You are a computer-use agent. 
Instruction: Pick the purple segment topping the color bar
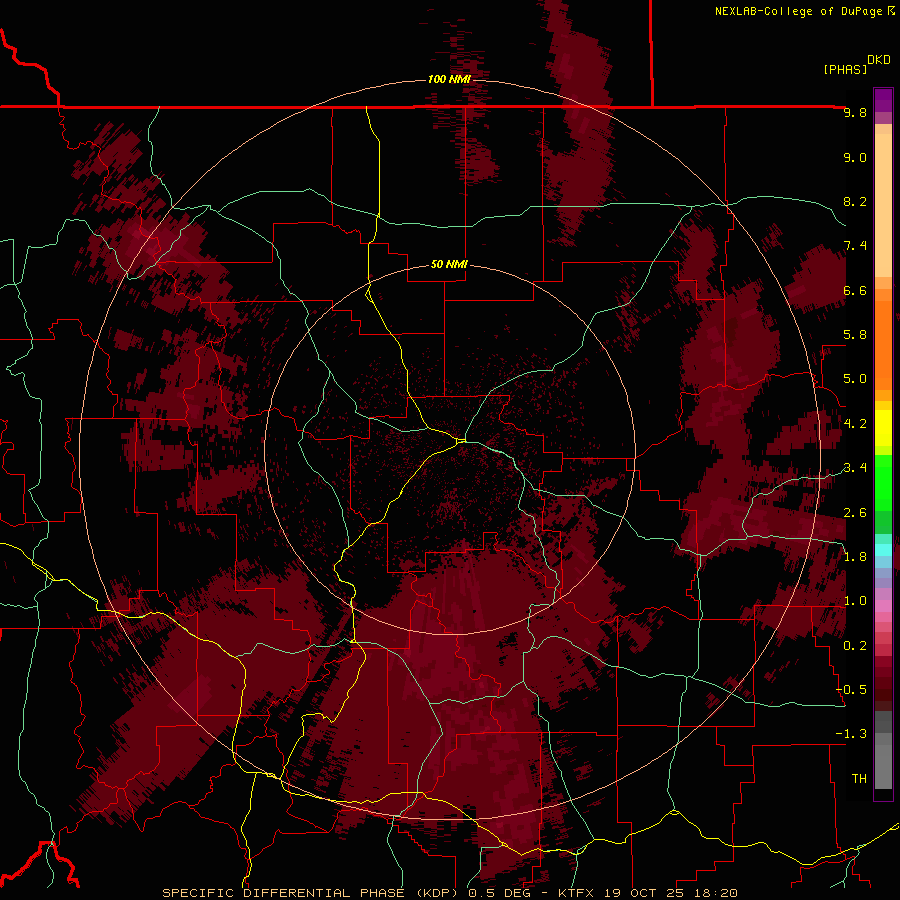click(883, 100)
